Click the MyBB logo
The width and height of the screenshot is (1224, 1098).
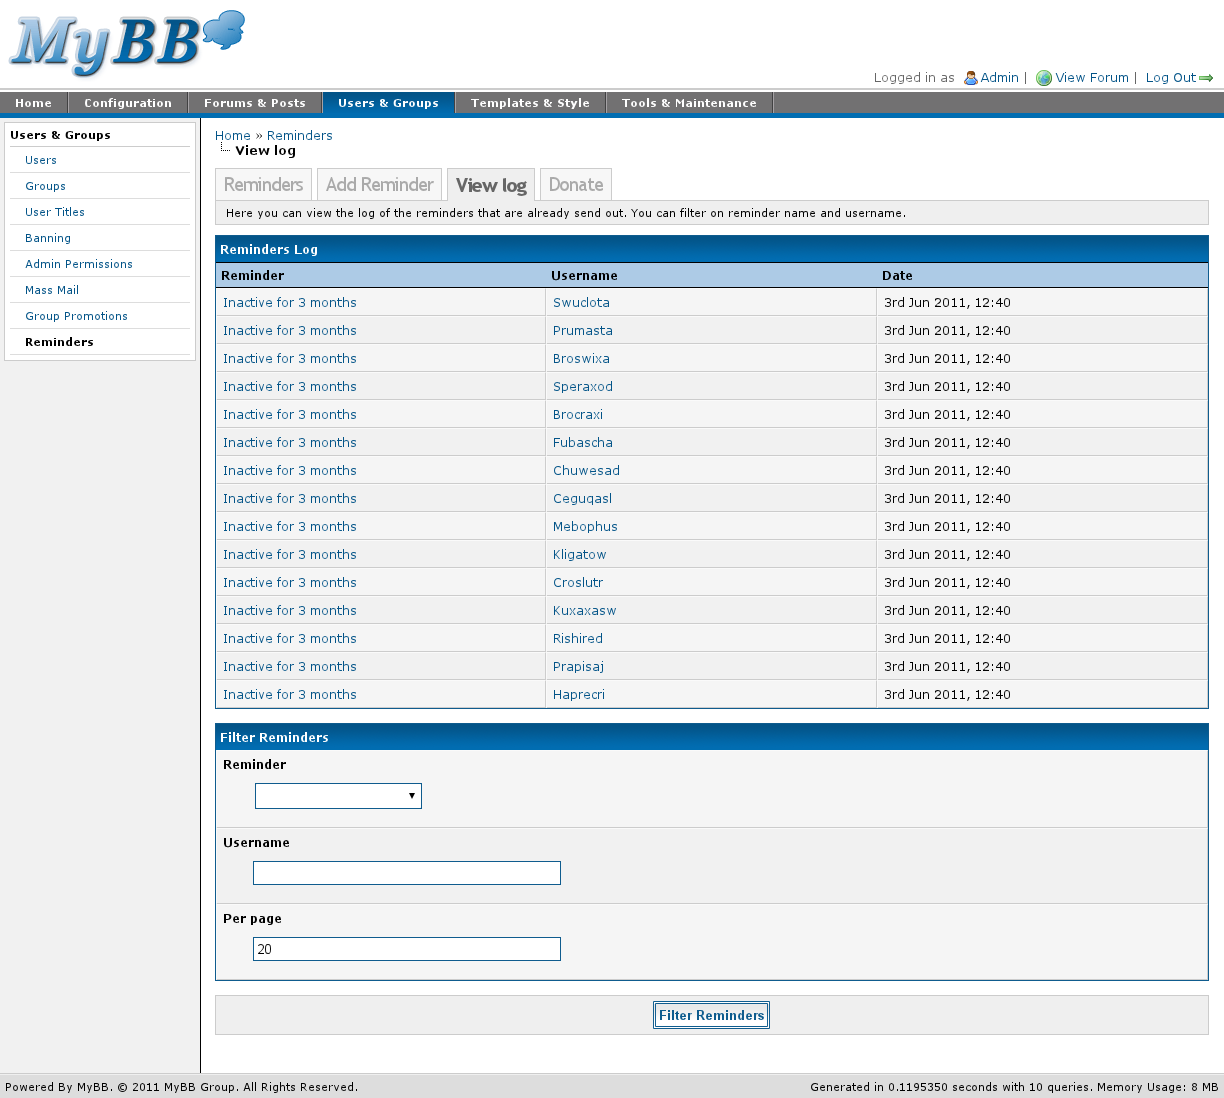(x=127, y=44)
